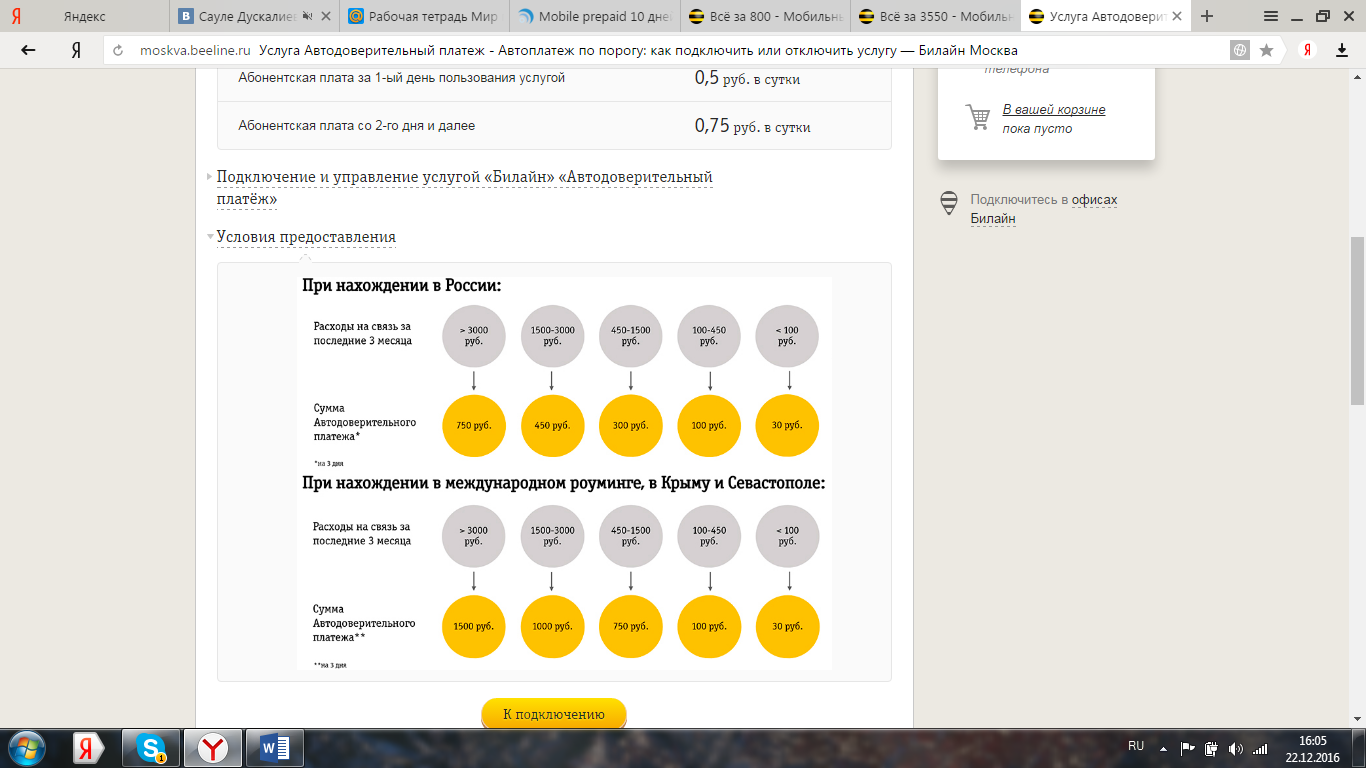This screenshot has width=1366, height=768.
Task: Click the roaming 1500 руб. yellow circle
Action: pyautogui.click(x=473, y=627)
